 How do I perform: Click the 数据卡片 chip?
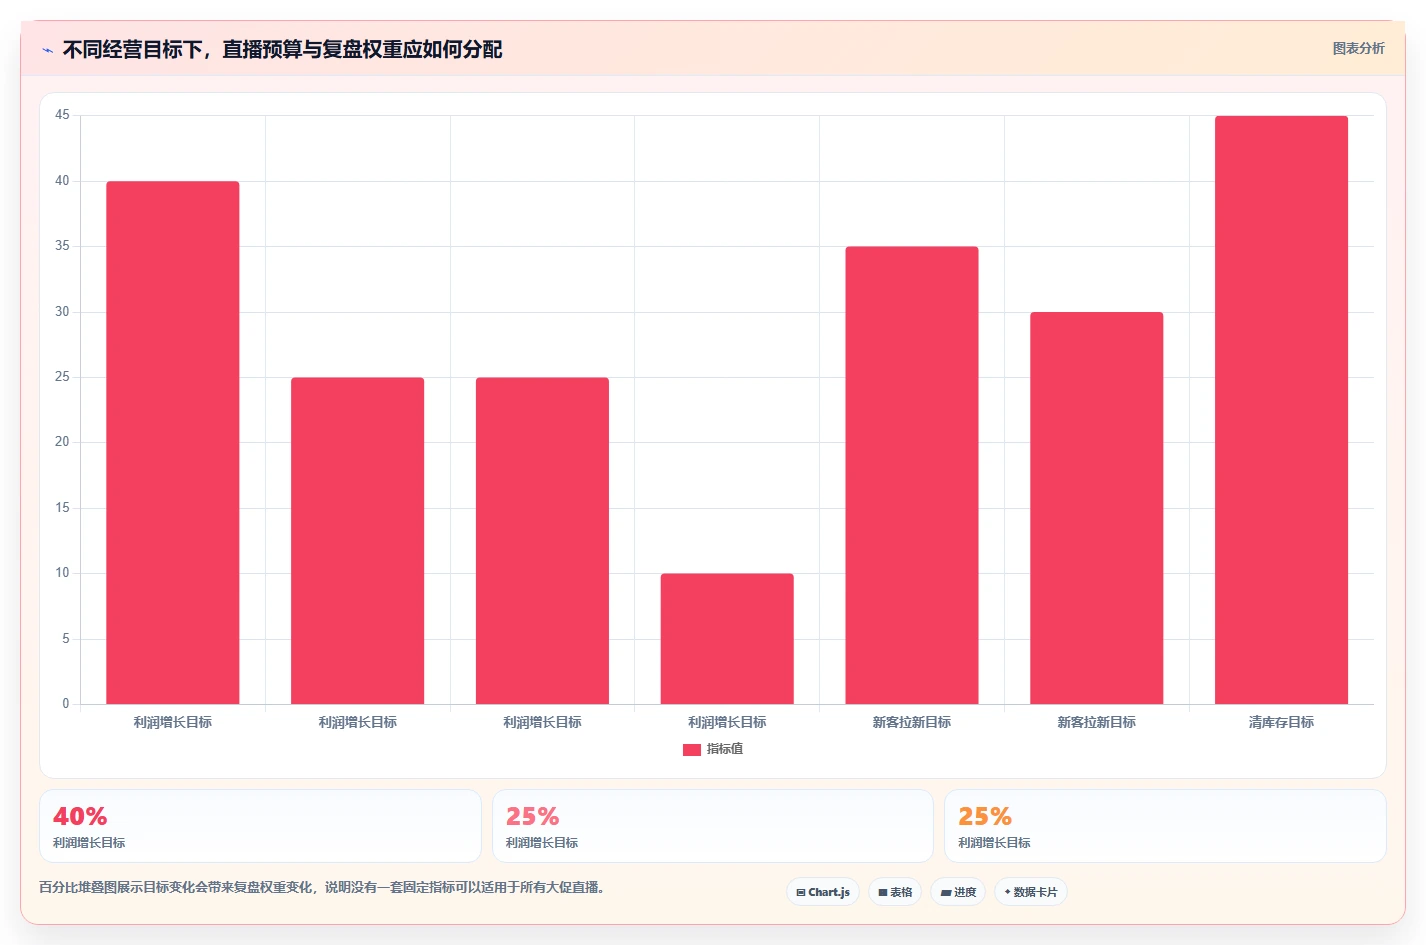(x=1031, y=892)
